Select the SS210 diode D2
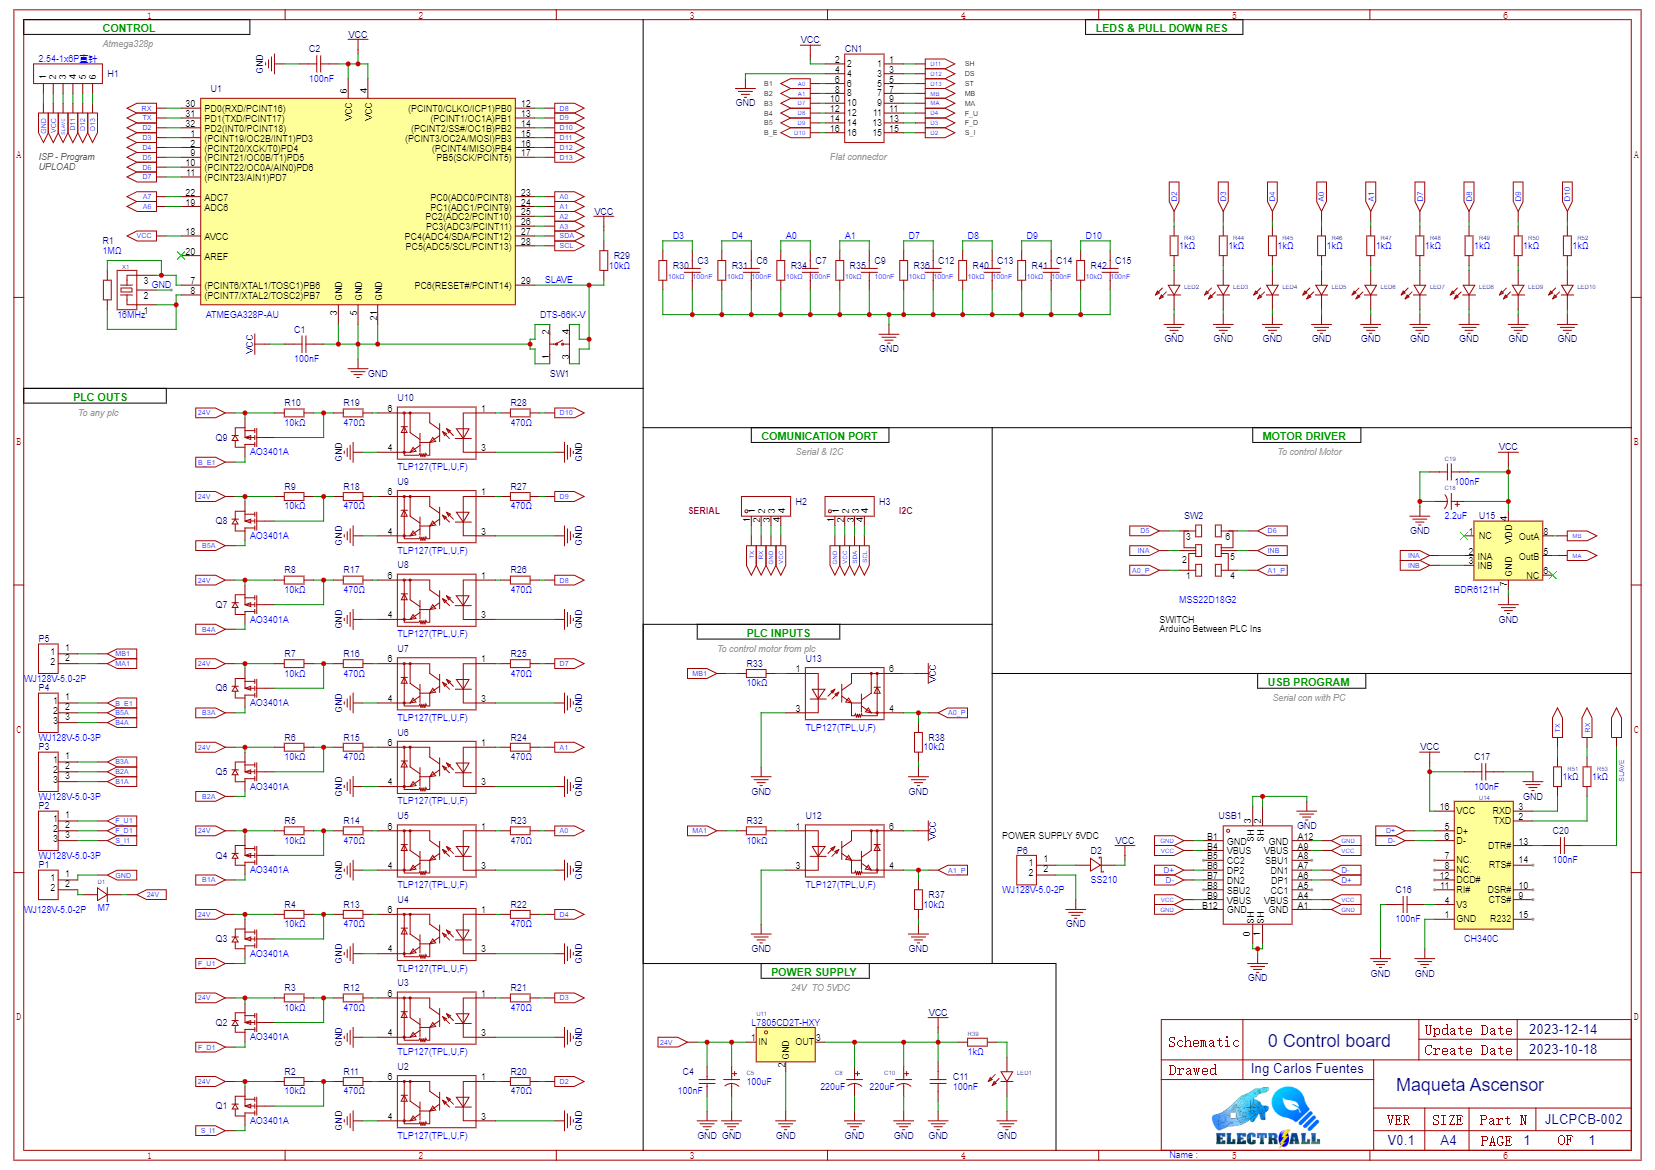This screenshot has width=1655, height=1170. pyautogui.click(x=1097, y=863)
